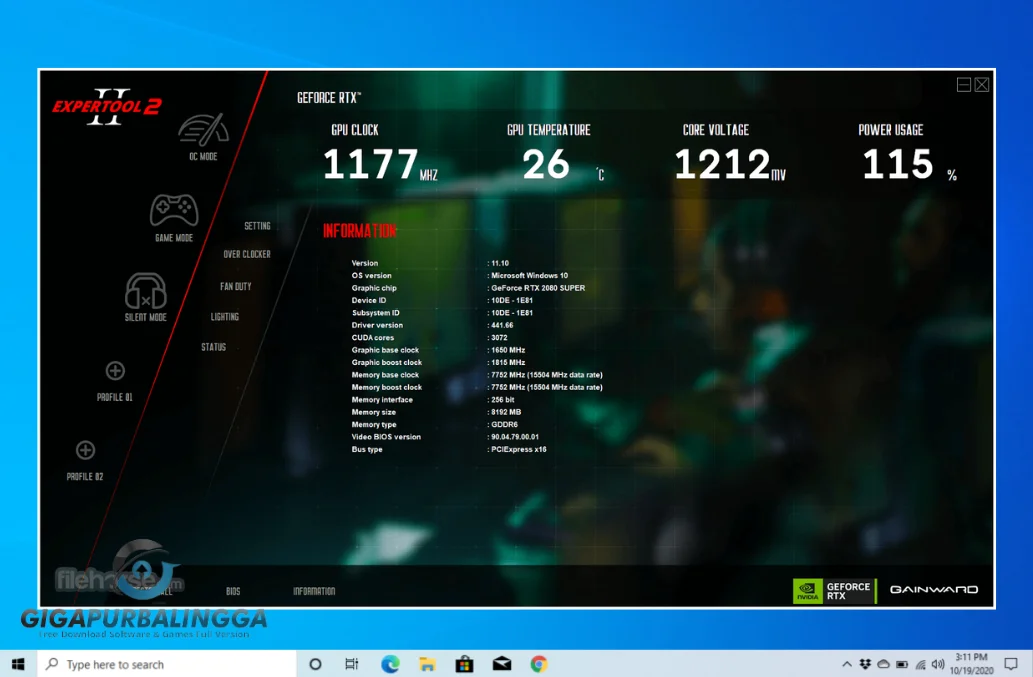
Task: Switch to the Information tab at bottom
Action: (x=314, y=591)
